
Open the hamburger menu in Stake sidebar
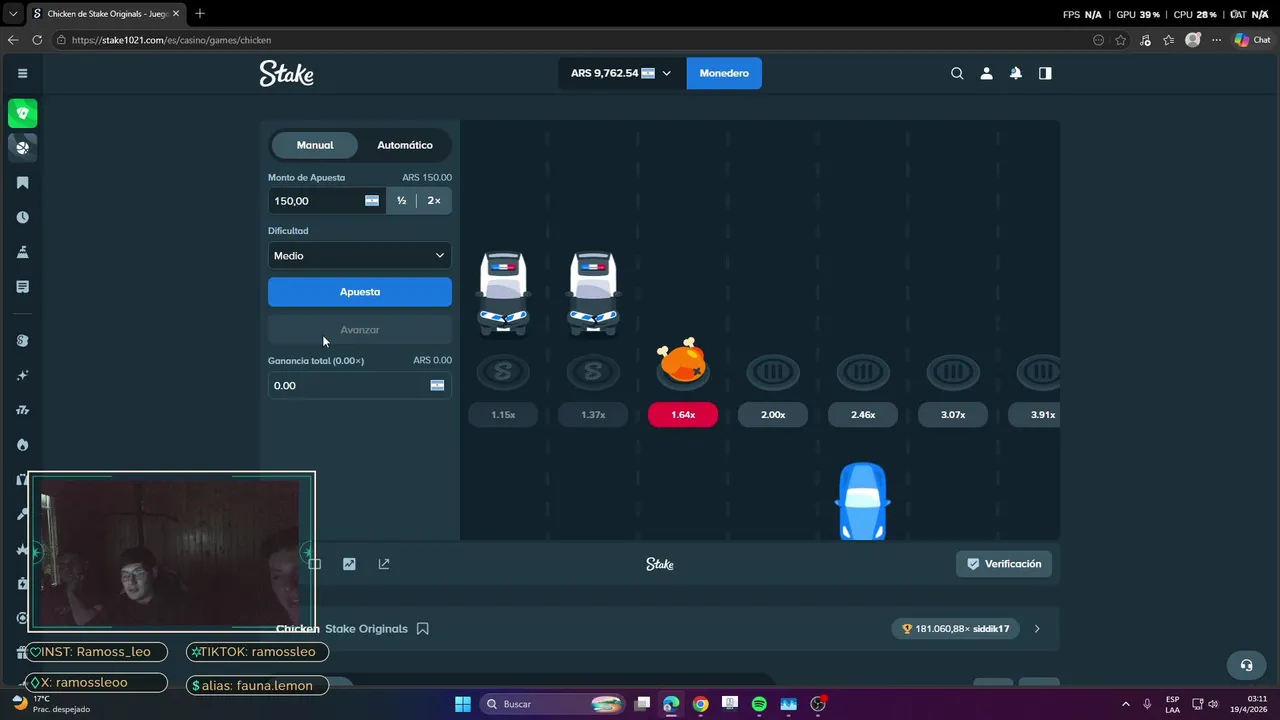tap(22, 73)
